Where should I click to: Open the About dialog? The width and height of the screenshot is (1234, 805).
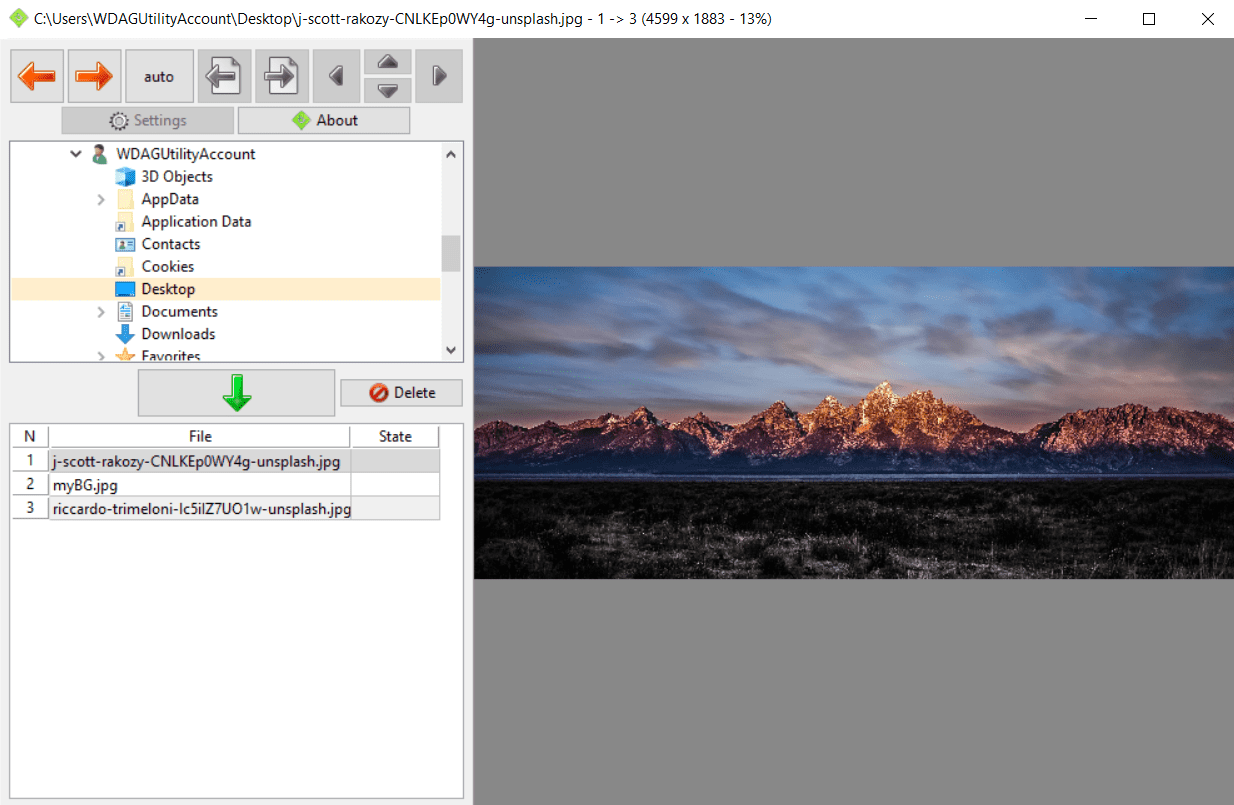[324, 120]
